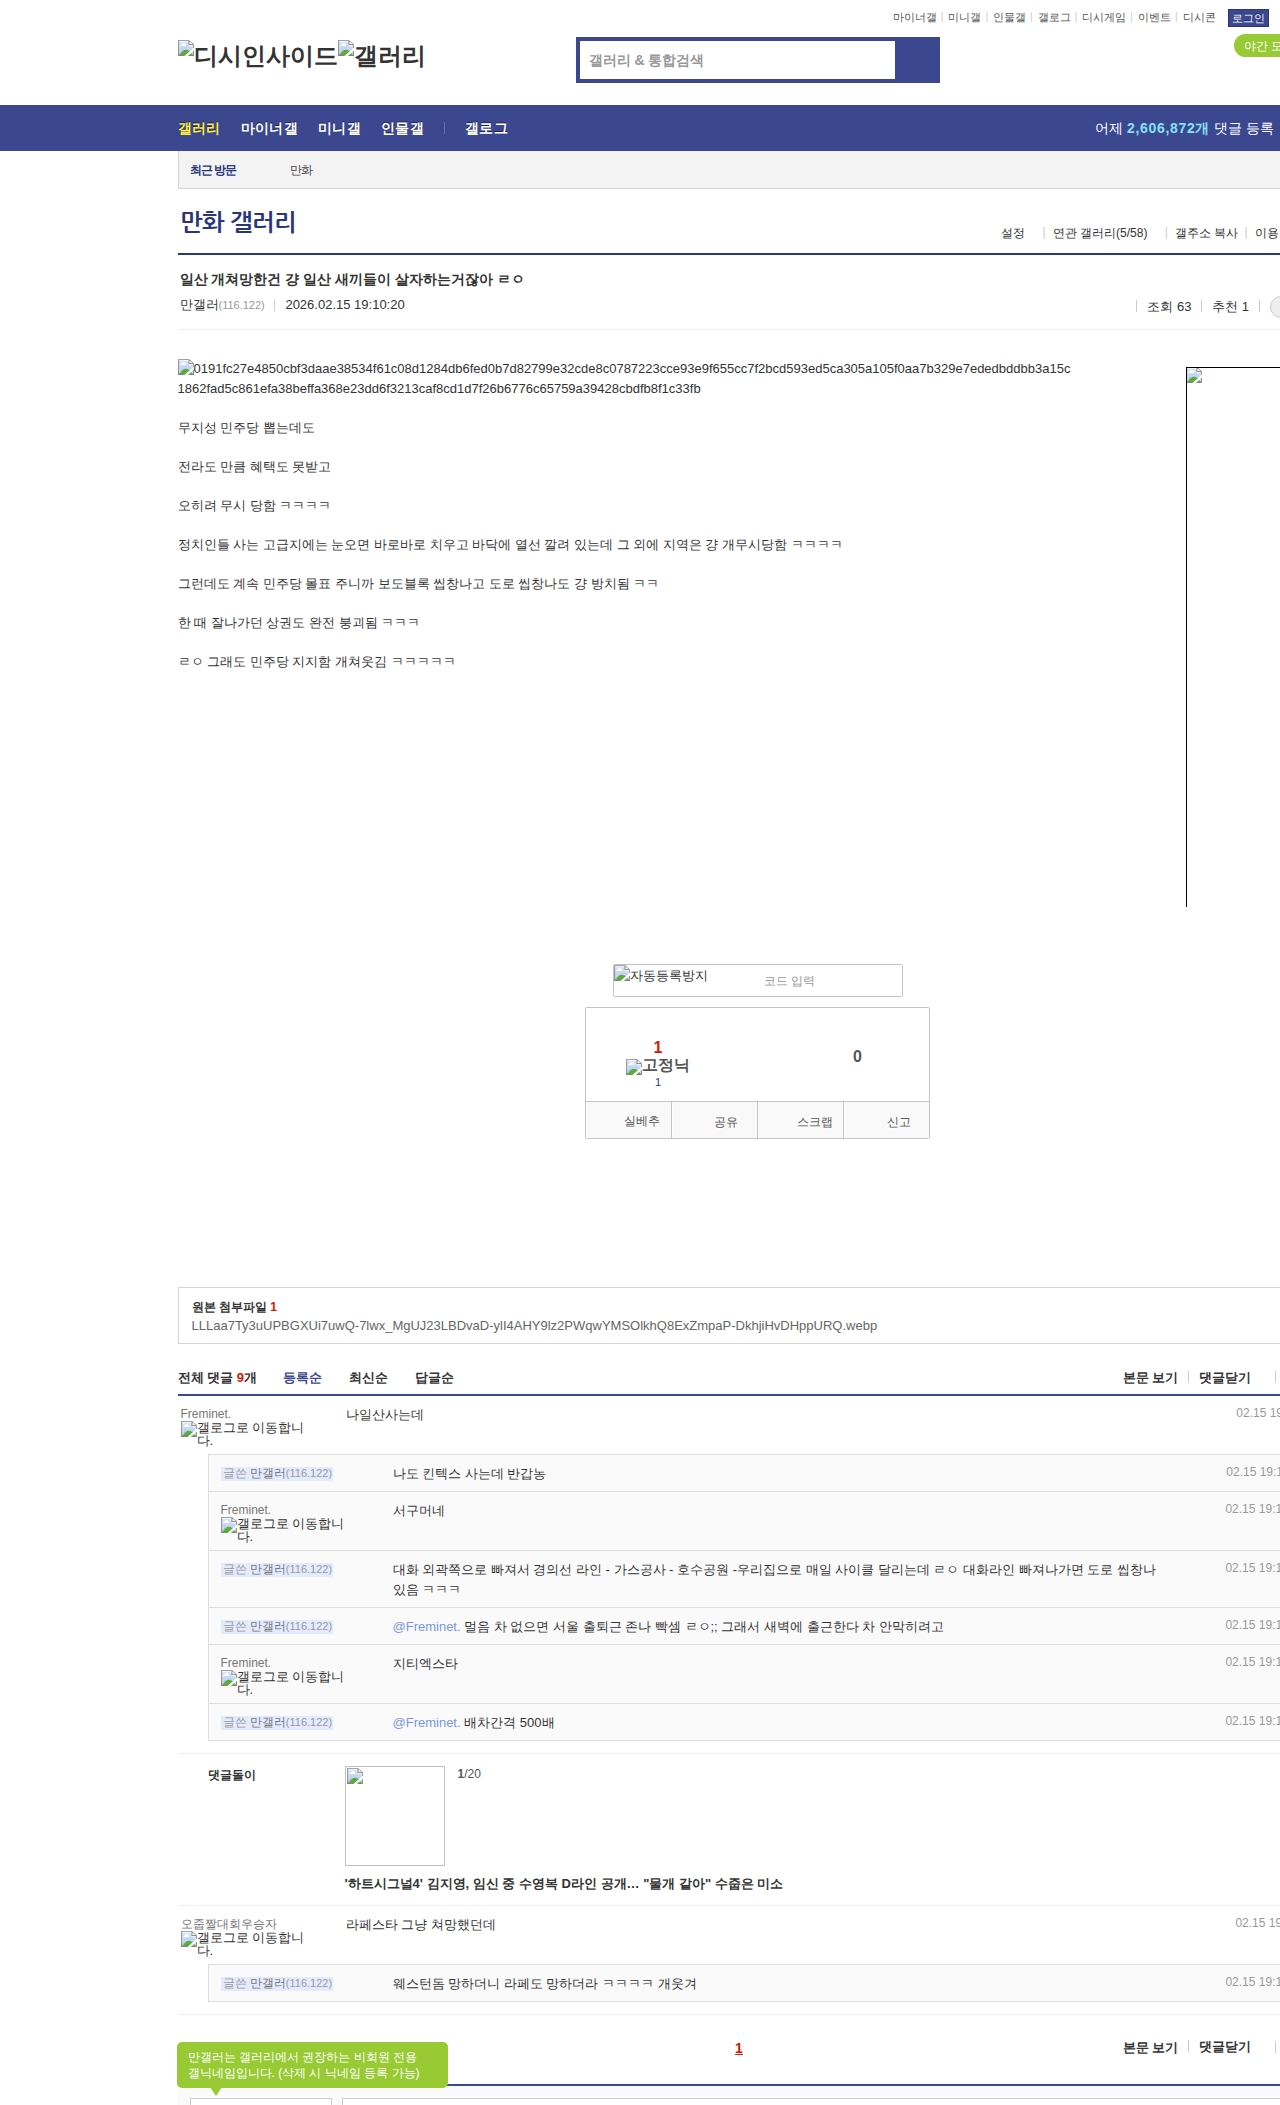Upvote the post showing count 1
1280x2105 pixels.
pos(658,1047)
